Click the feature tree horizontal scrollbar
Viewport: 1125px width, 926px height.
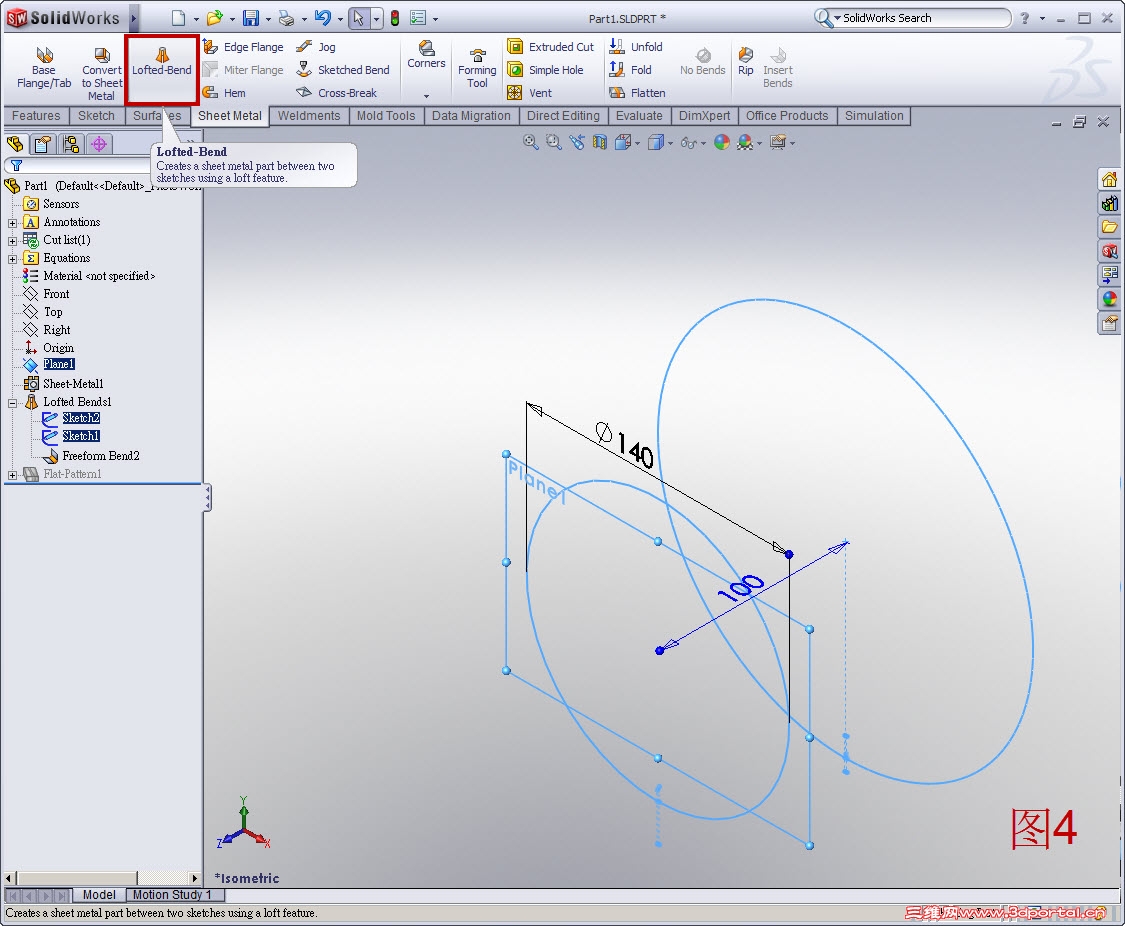[x=102, y=878]
